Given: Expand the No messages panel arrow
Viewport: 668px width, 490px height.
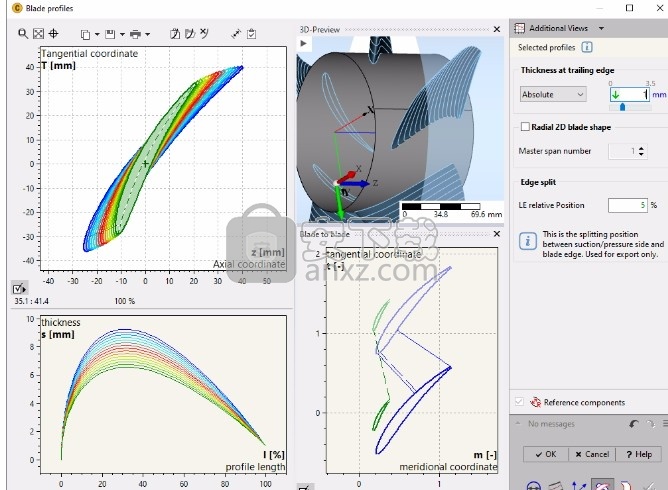Looking at the screenshot, I should coord(518,423).
